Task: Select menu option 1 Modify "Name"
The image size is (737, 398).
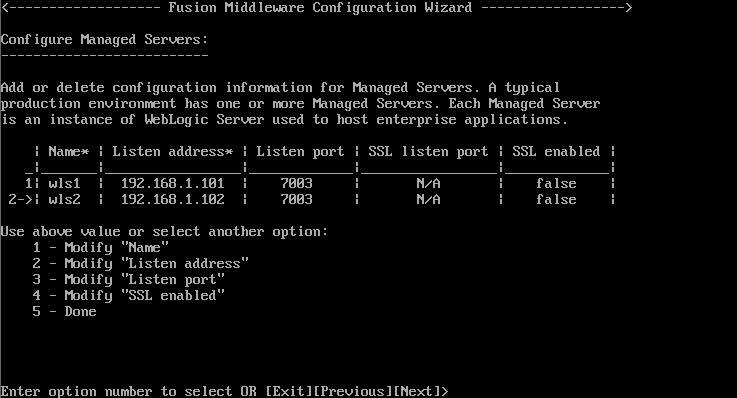Action: [101, 248]
